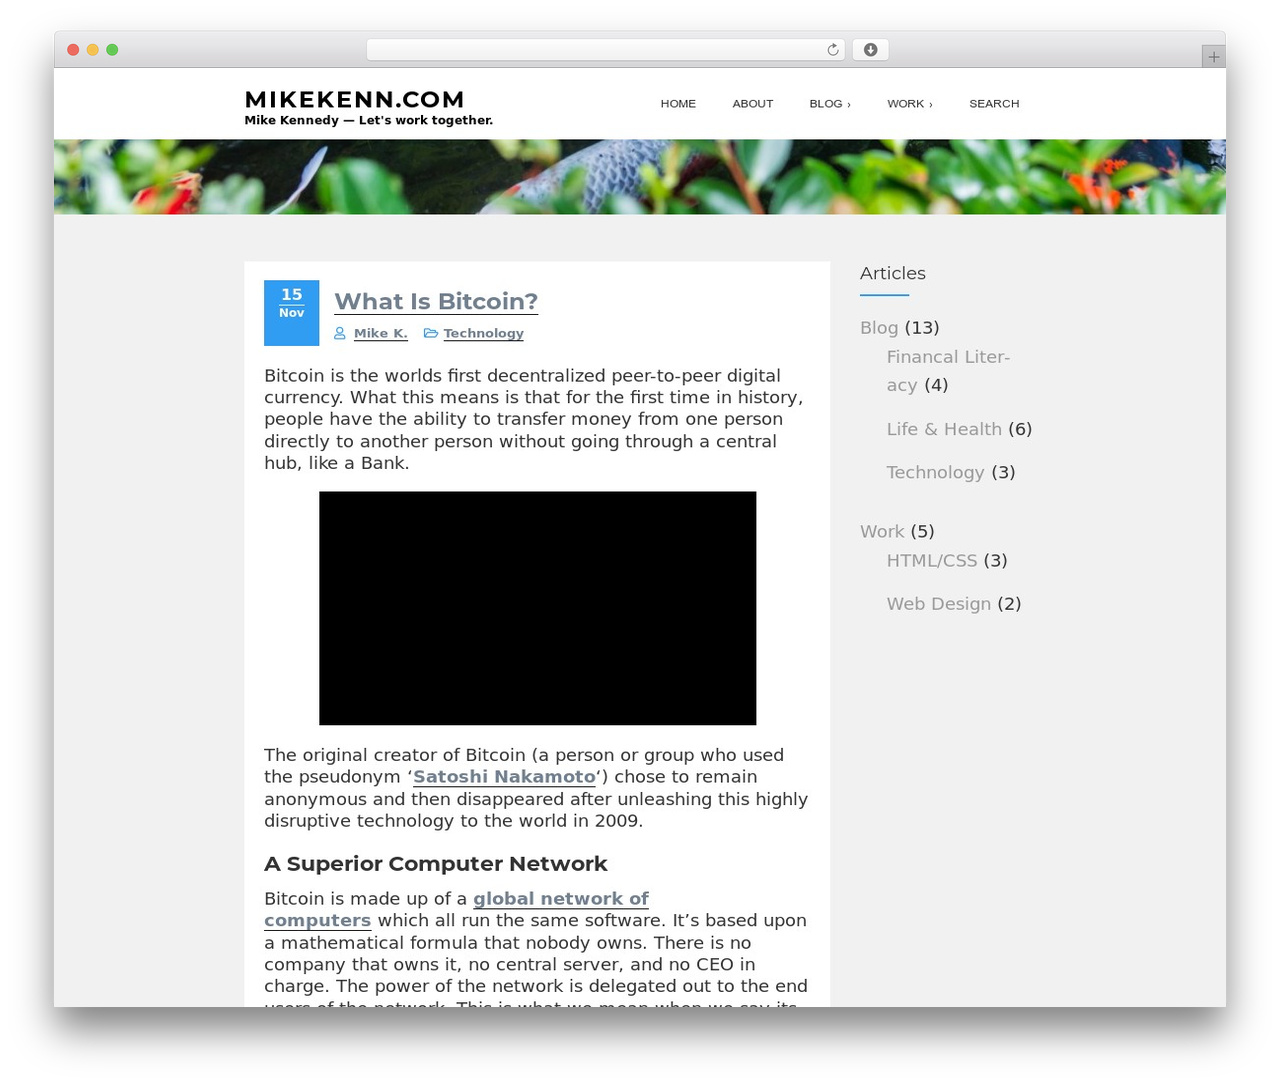Follow the Satoshi Nakamoto link
Image resolution: width=1280 pixels, height=1084 pixels.
[504, 777]
